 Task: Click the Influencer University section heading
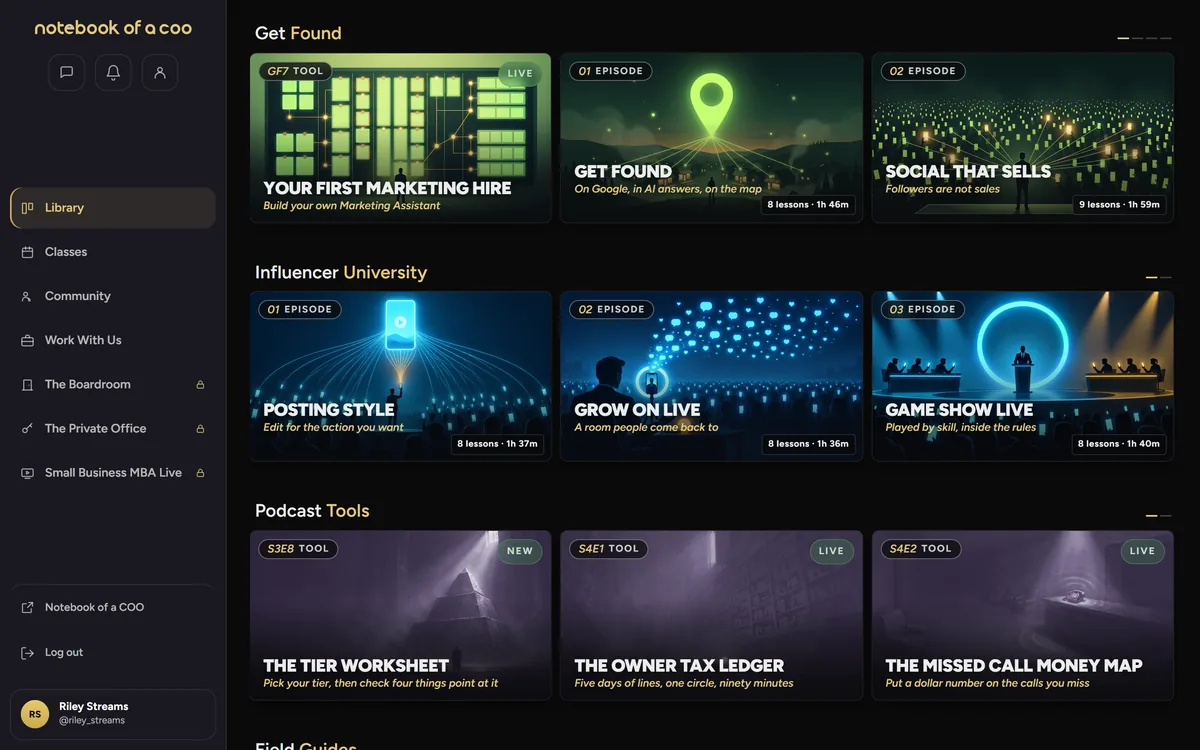(x=341, y=272)
